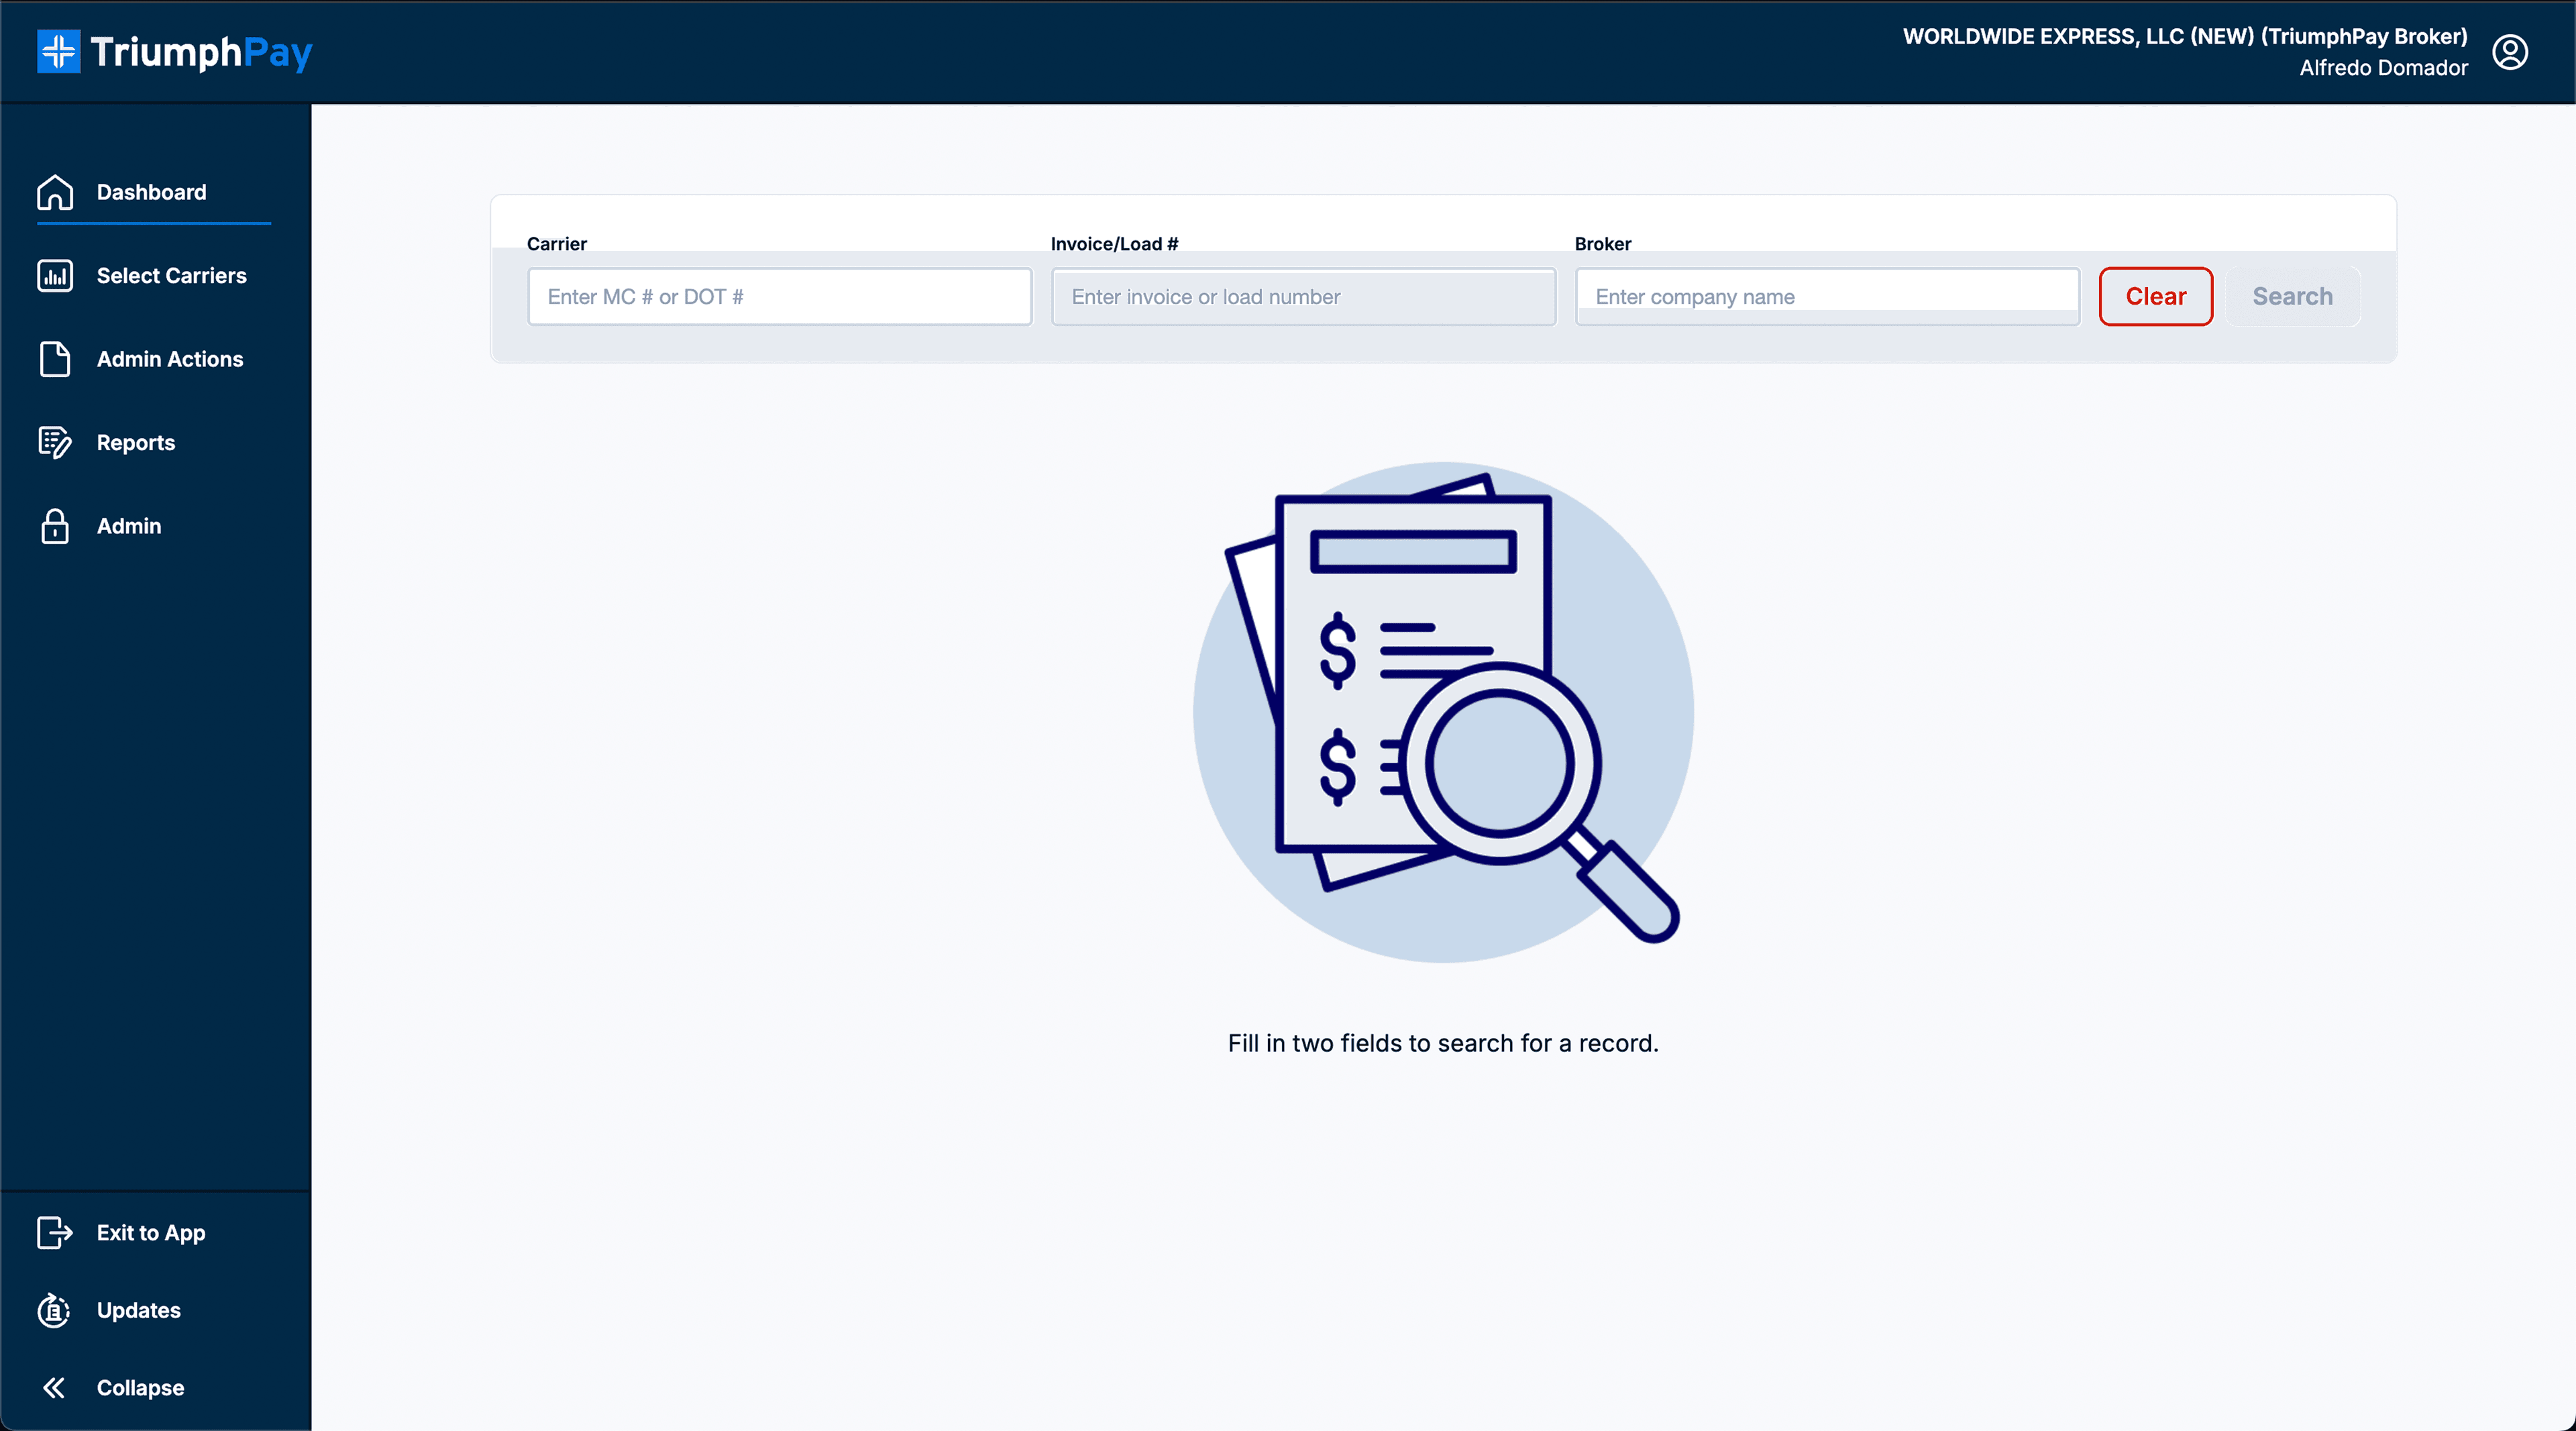Click the WORLDWIDE EXPRESS, LLC account name

click(x=2185, y=36)
